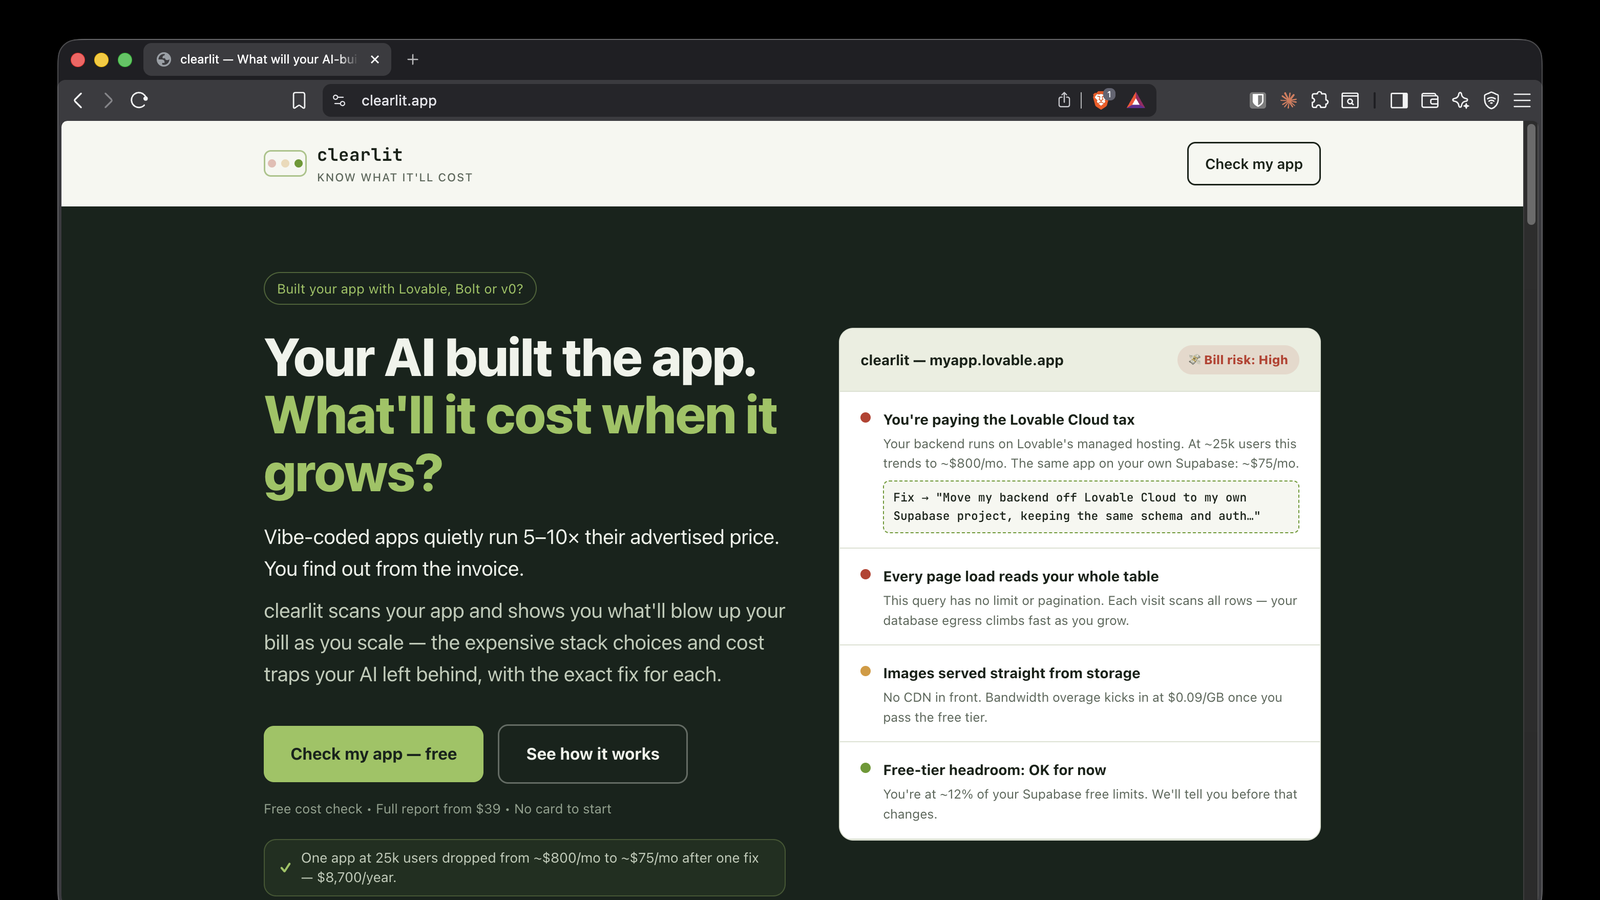This screenshot has height=900, width=1600.
Task: Click "Free cost check • Full report from $39" text
Action: tap(437, 809)
